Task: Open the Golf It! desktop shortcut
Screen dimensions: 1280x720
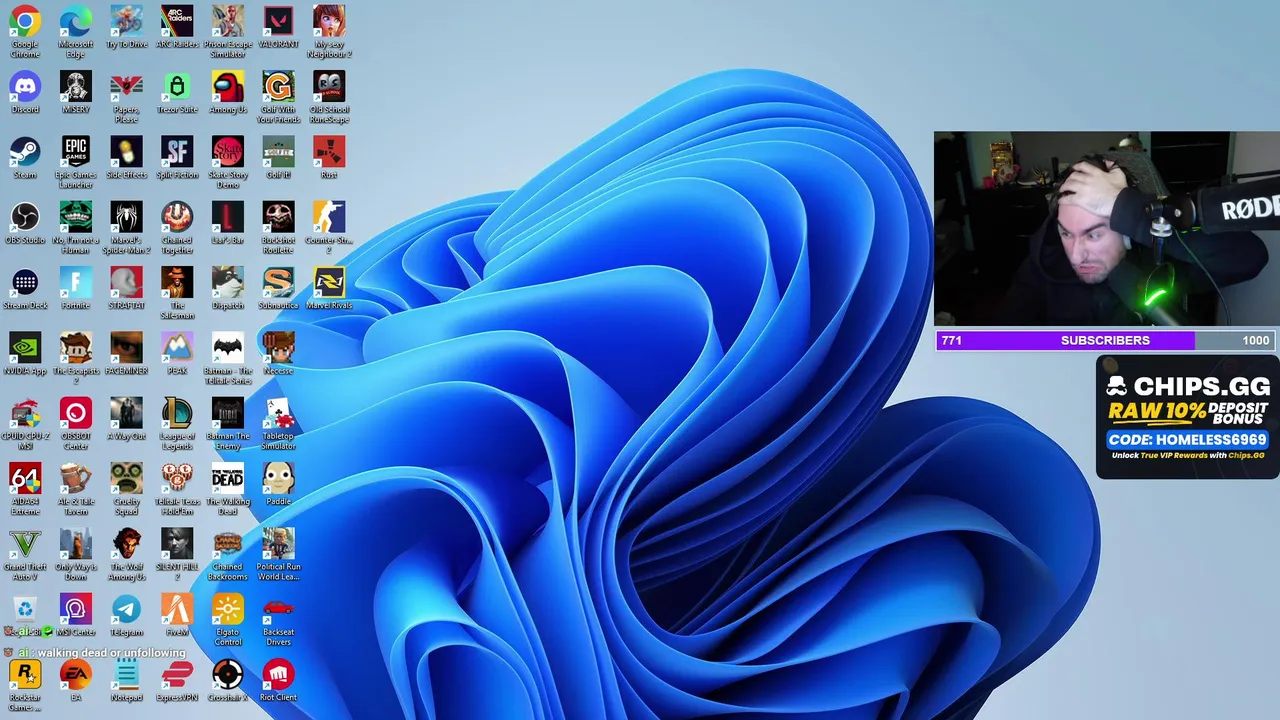Action: tap(278, 152)
